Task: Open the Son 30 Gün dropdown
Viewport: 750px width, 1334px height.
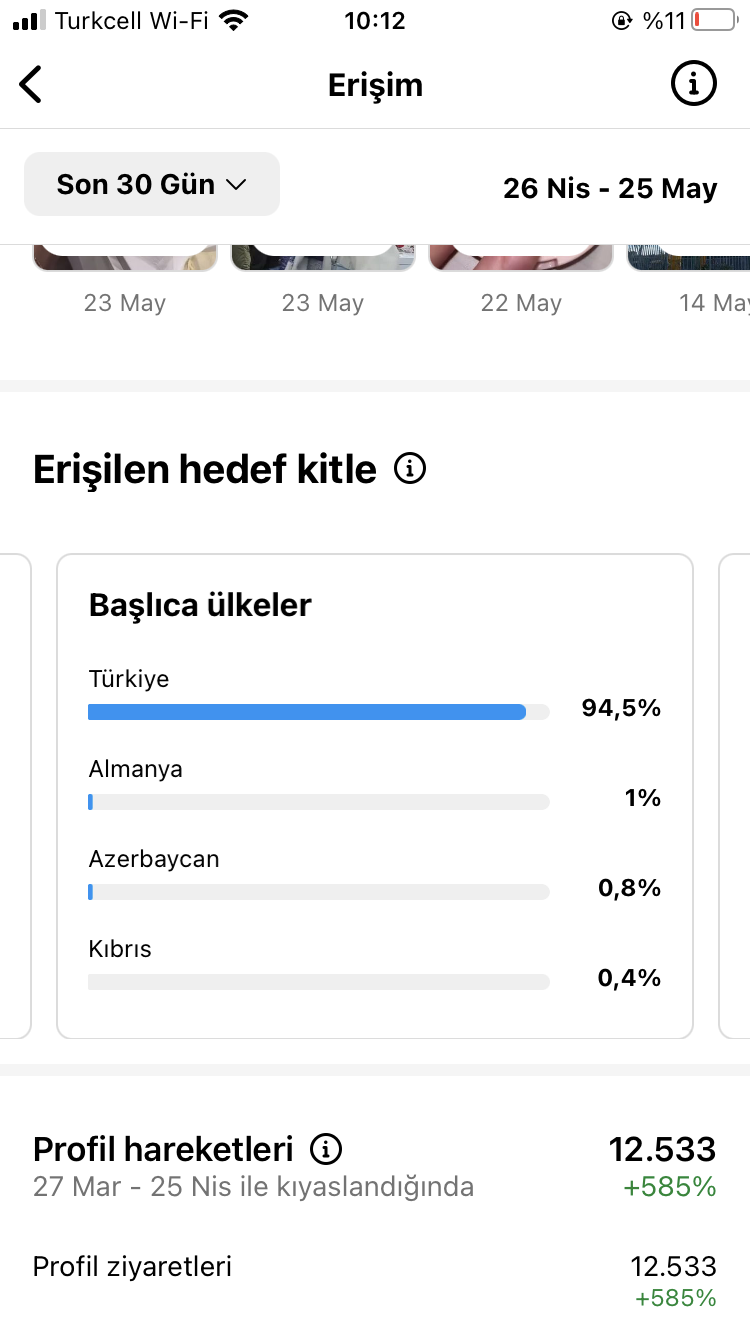Action: [152, 184]
